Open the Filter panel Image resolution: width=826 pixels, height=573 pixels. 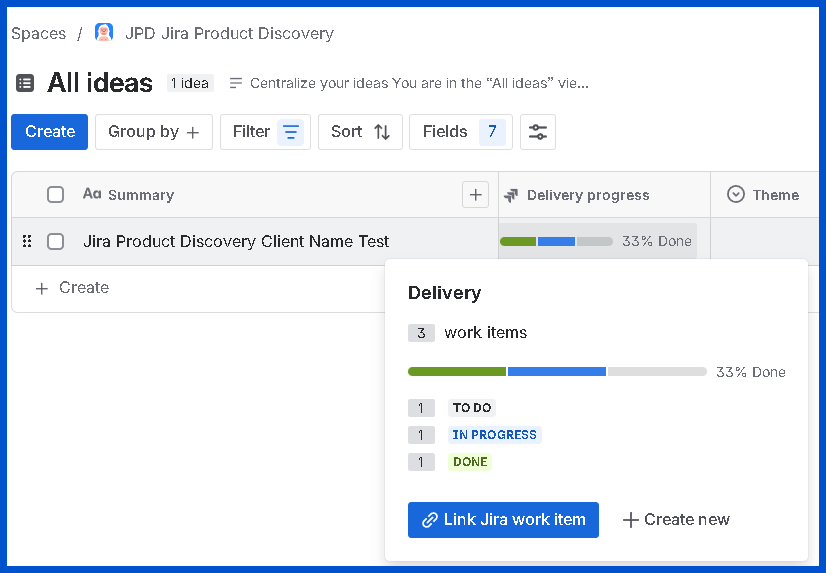266,132
